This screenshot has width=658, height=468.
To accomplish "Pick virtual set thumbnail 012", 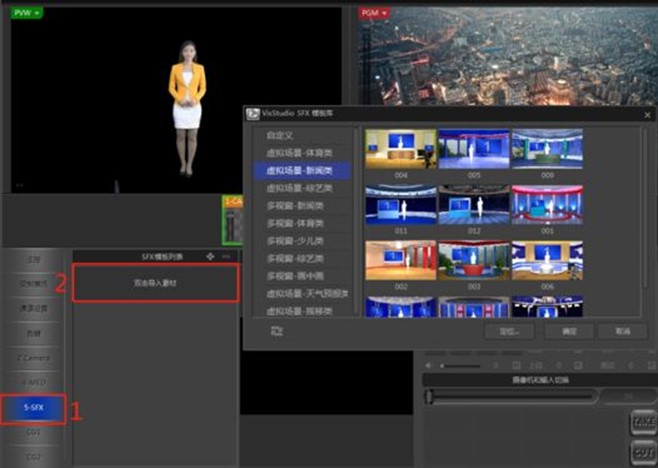I will click(474, 204).
